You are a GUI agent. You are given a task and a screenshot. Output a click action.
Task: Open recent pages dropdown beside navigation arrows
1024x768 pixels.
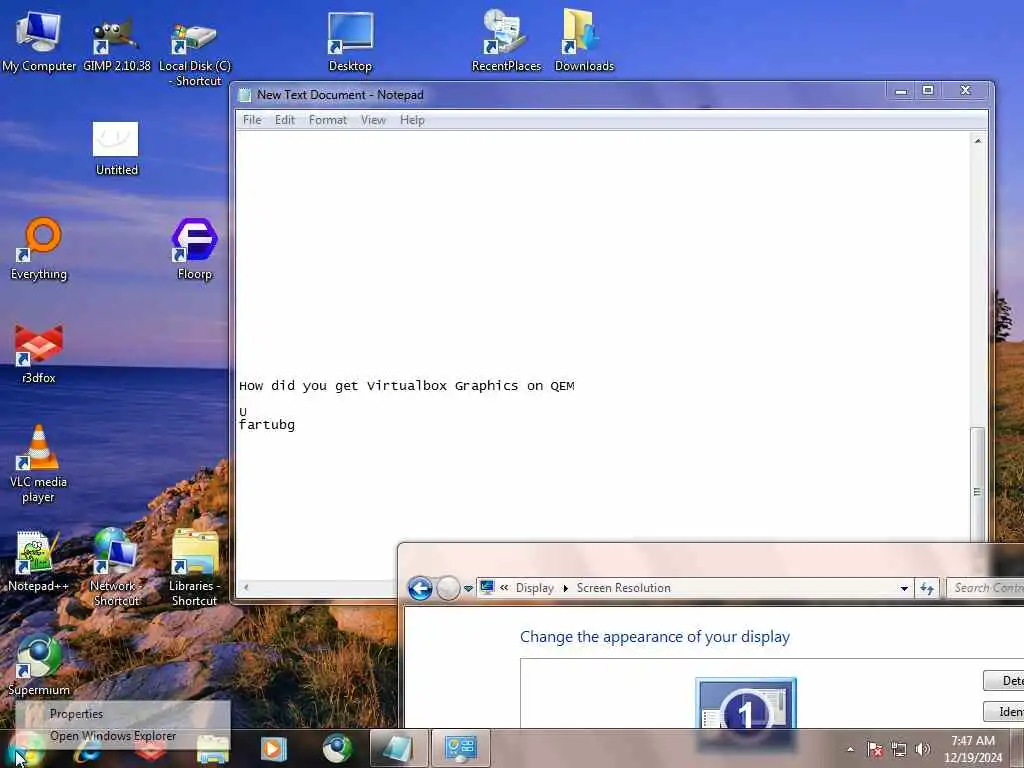tap(468, 588)
